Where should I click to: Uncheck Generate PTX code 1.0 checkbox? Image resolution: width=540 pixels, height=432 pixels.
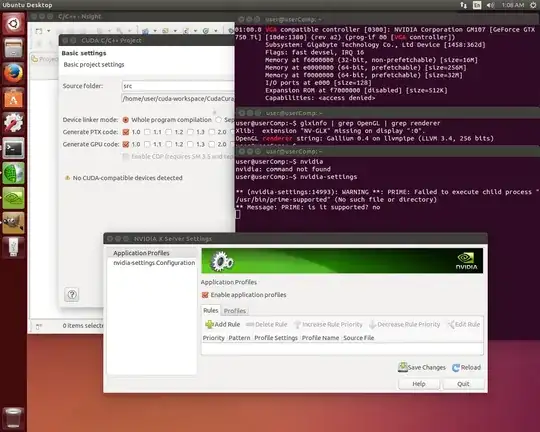[126, 132]
